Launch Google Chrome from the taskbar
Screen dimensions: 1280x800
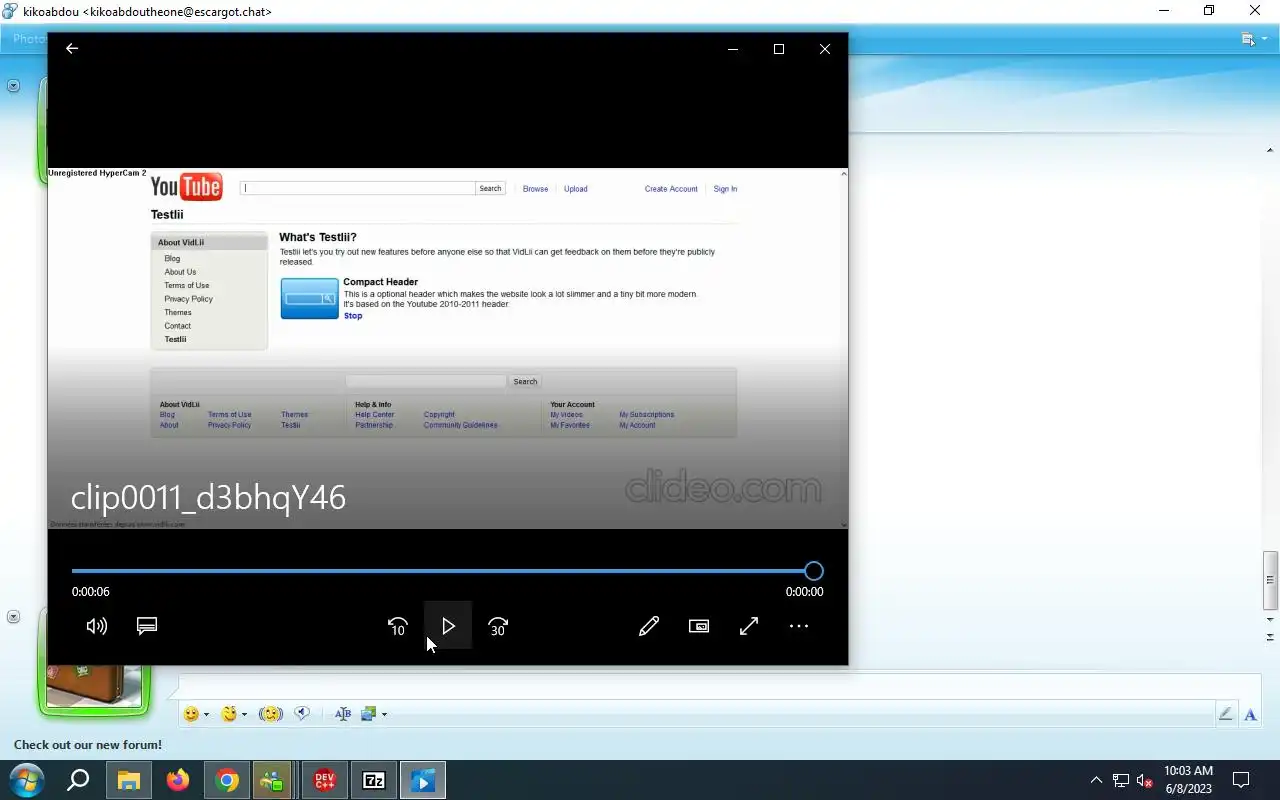point(227,780)
